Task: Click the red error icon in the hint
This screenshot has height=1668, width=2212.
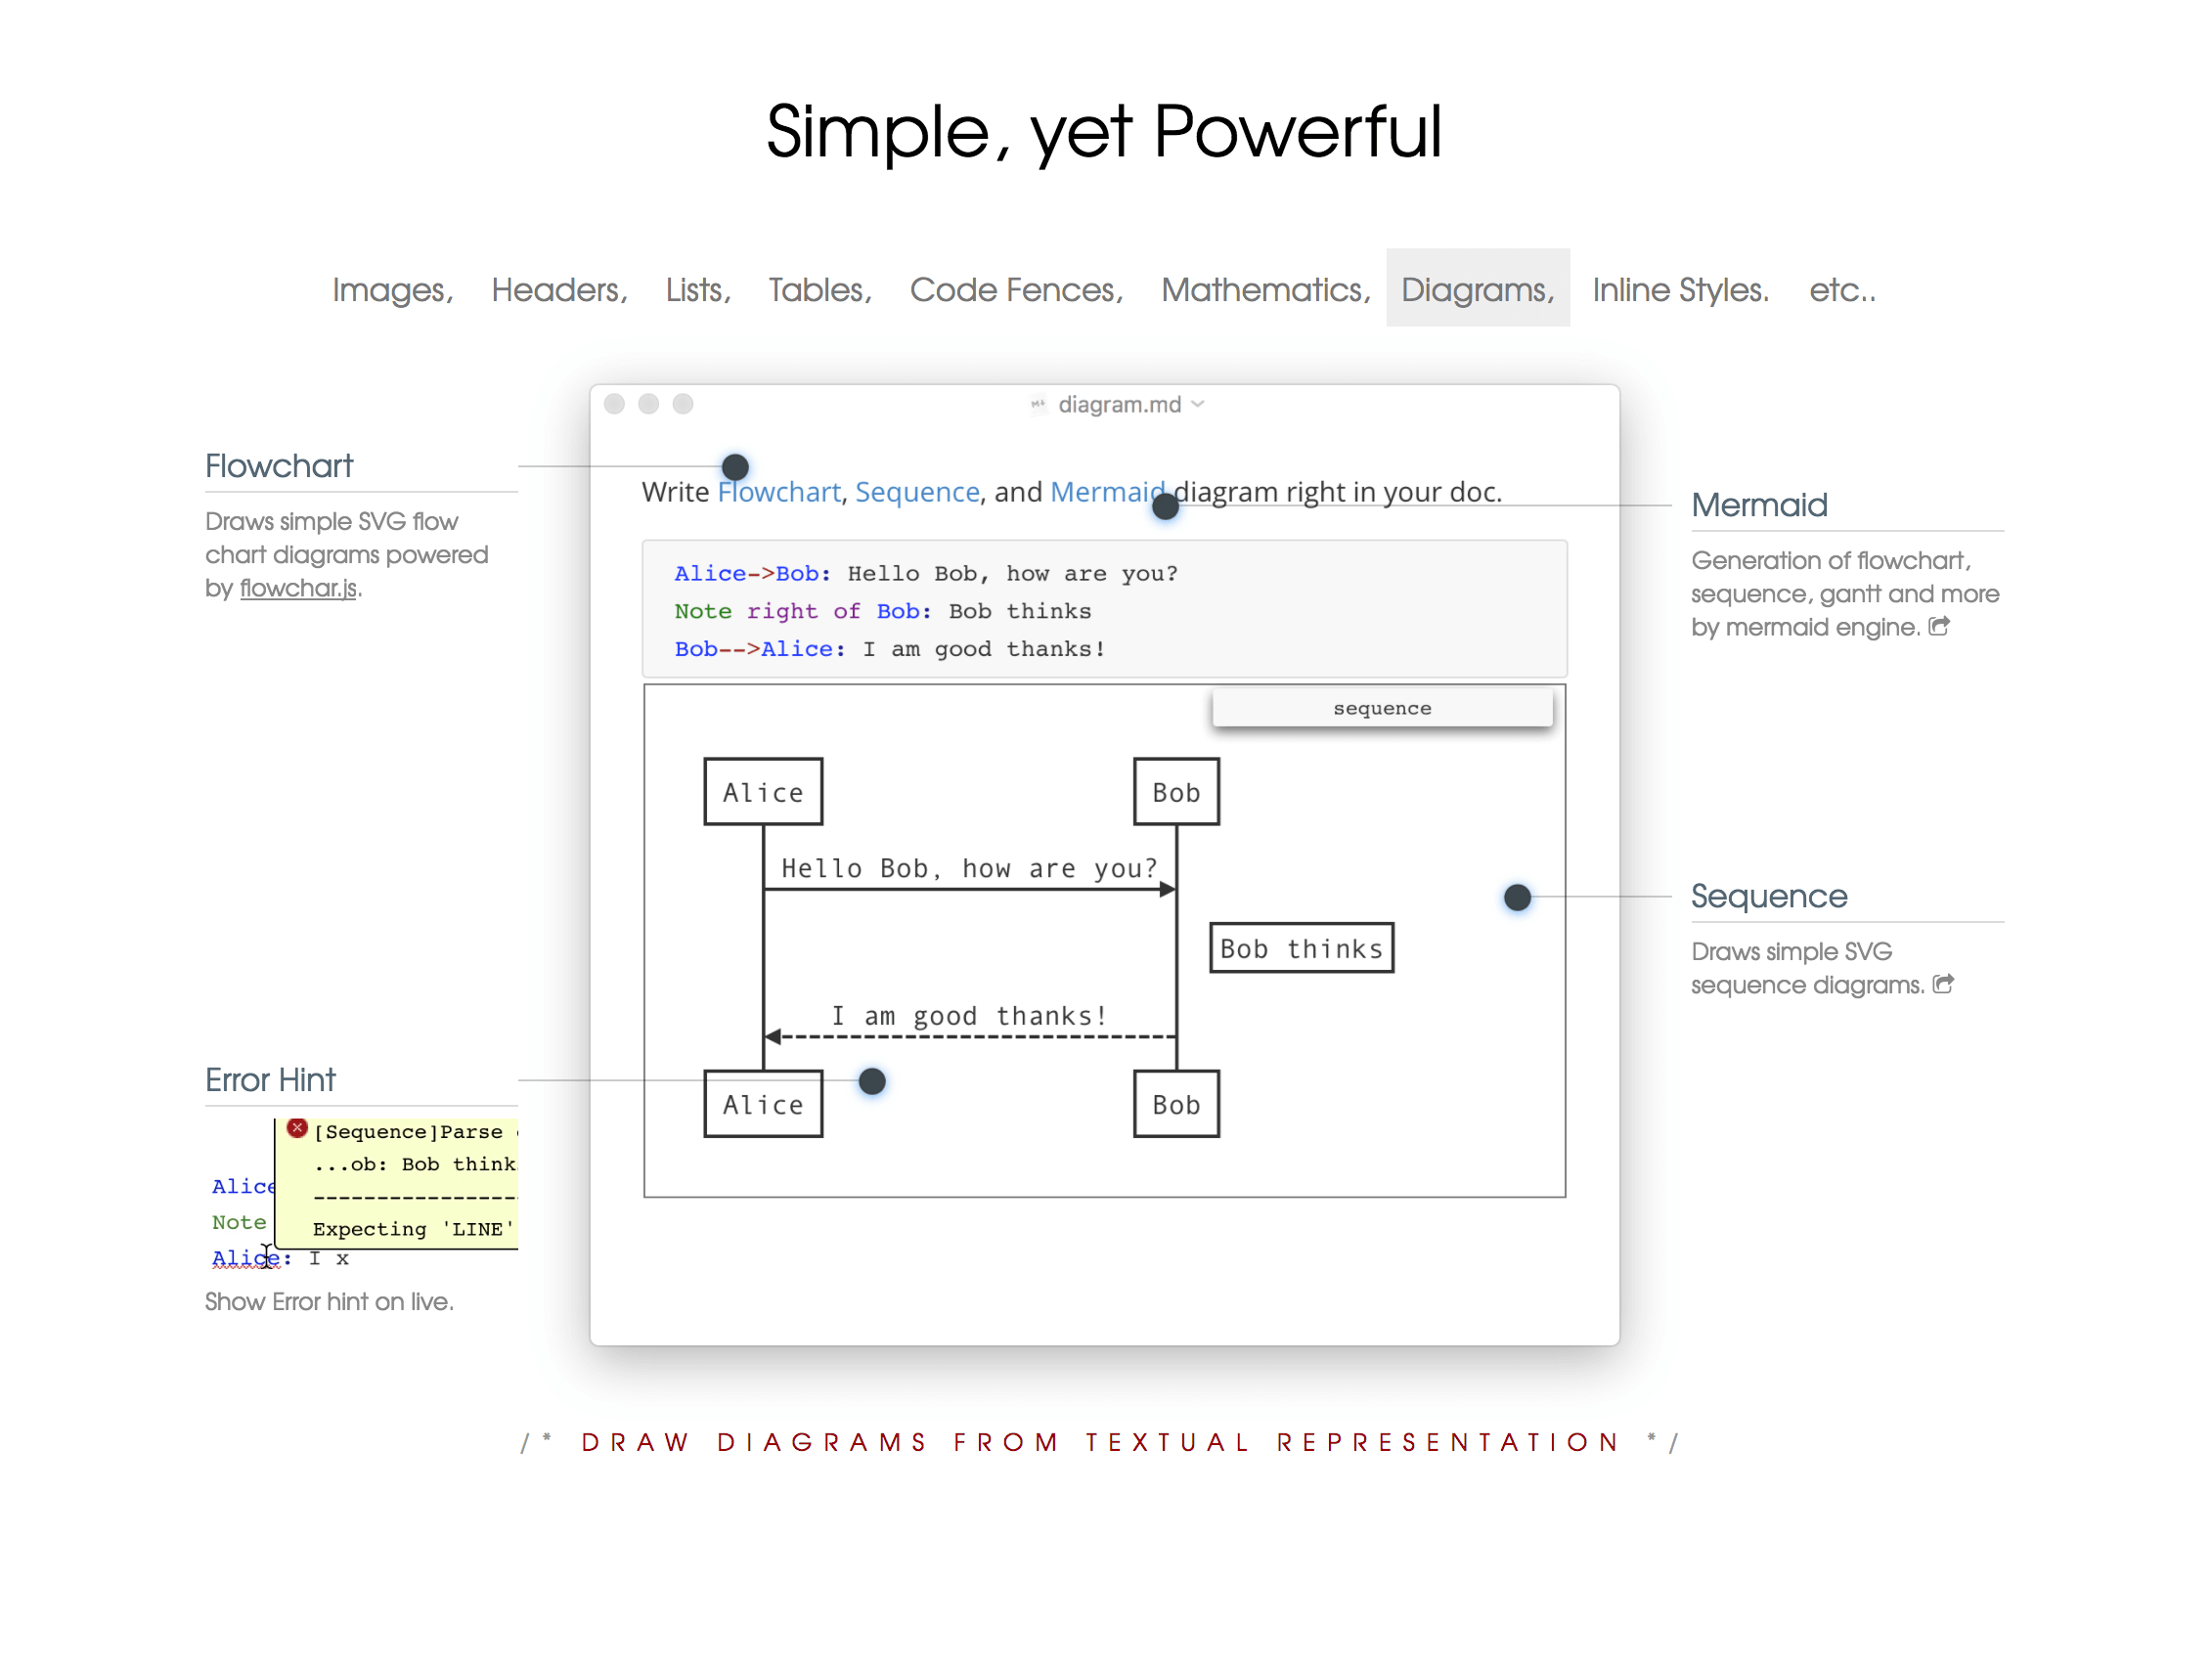Action: coord(297,1128)
